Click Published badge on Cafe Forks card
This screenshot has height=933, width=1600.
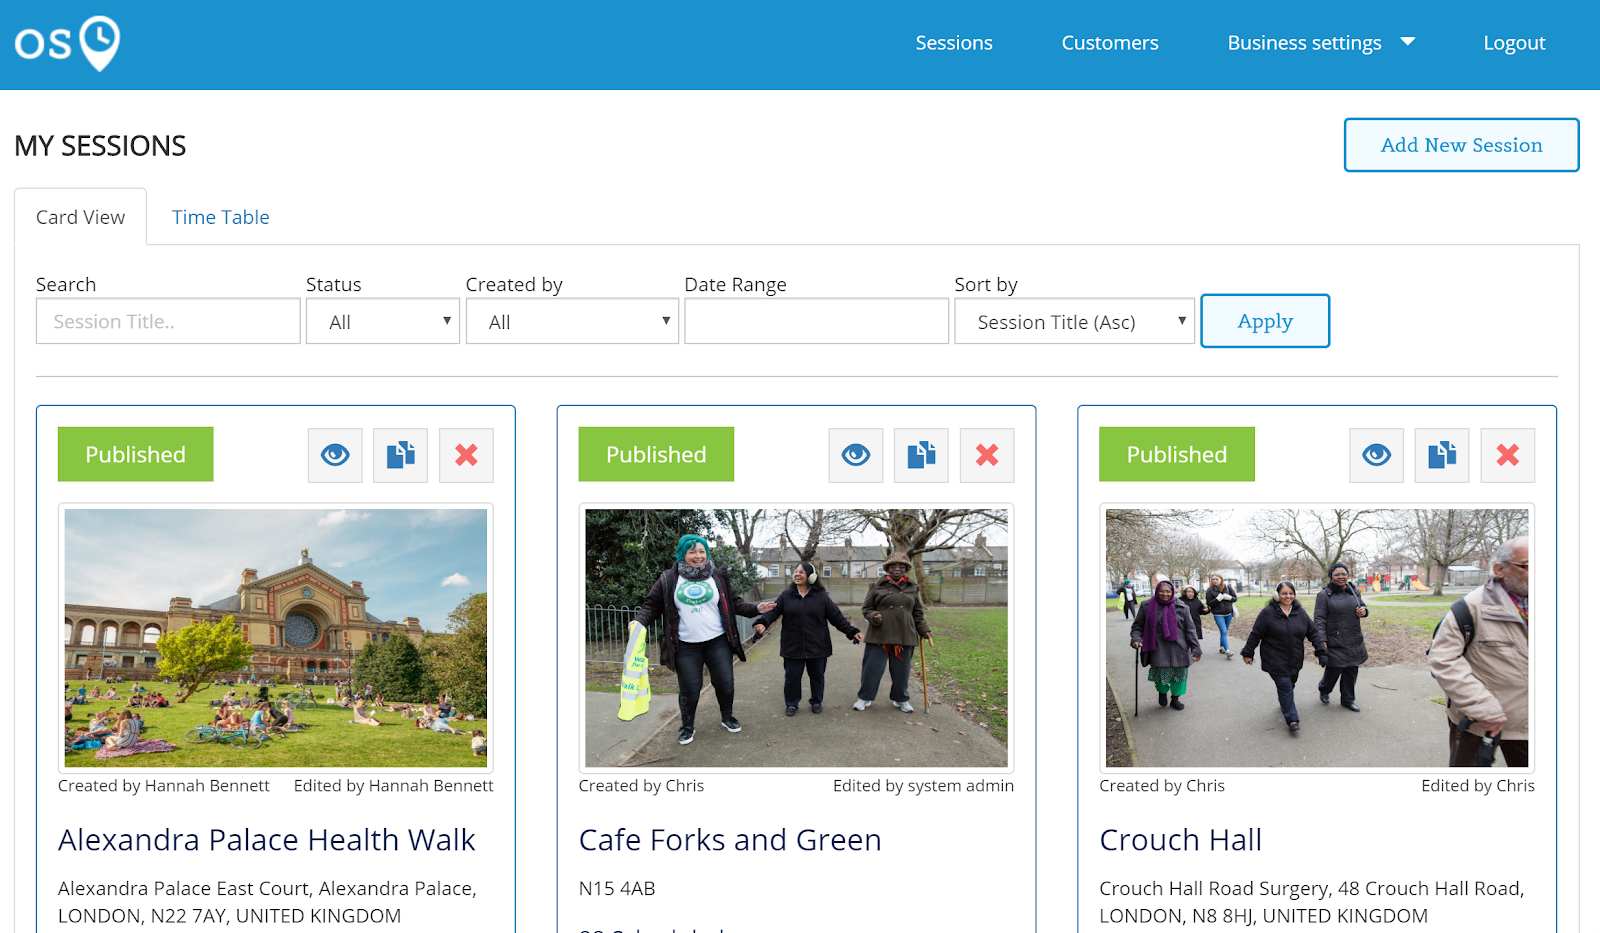click(656, 454)
